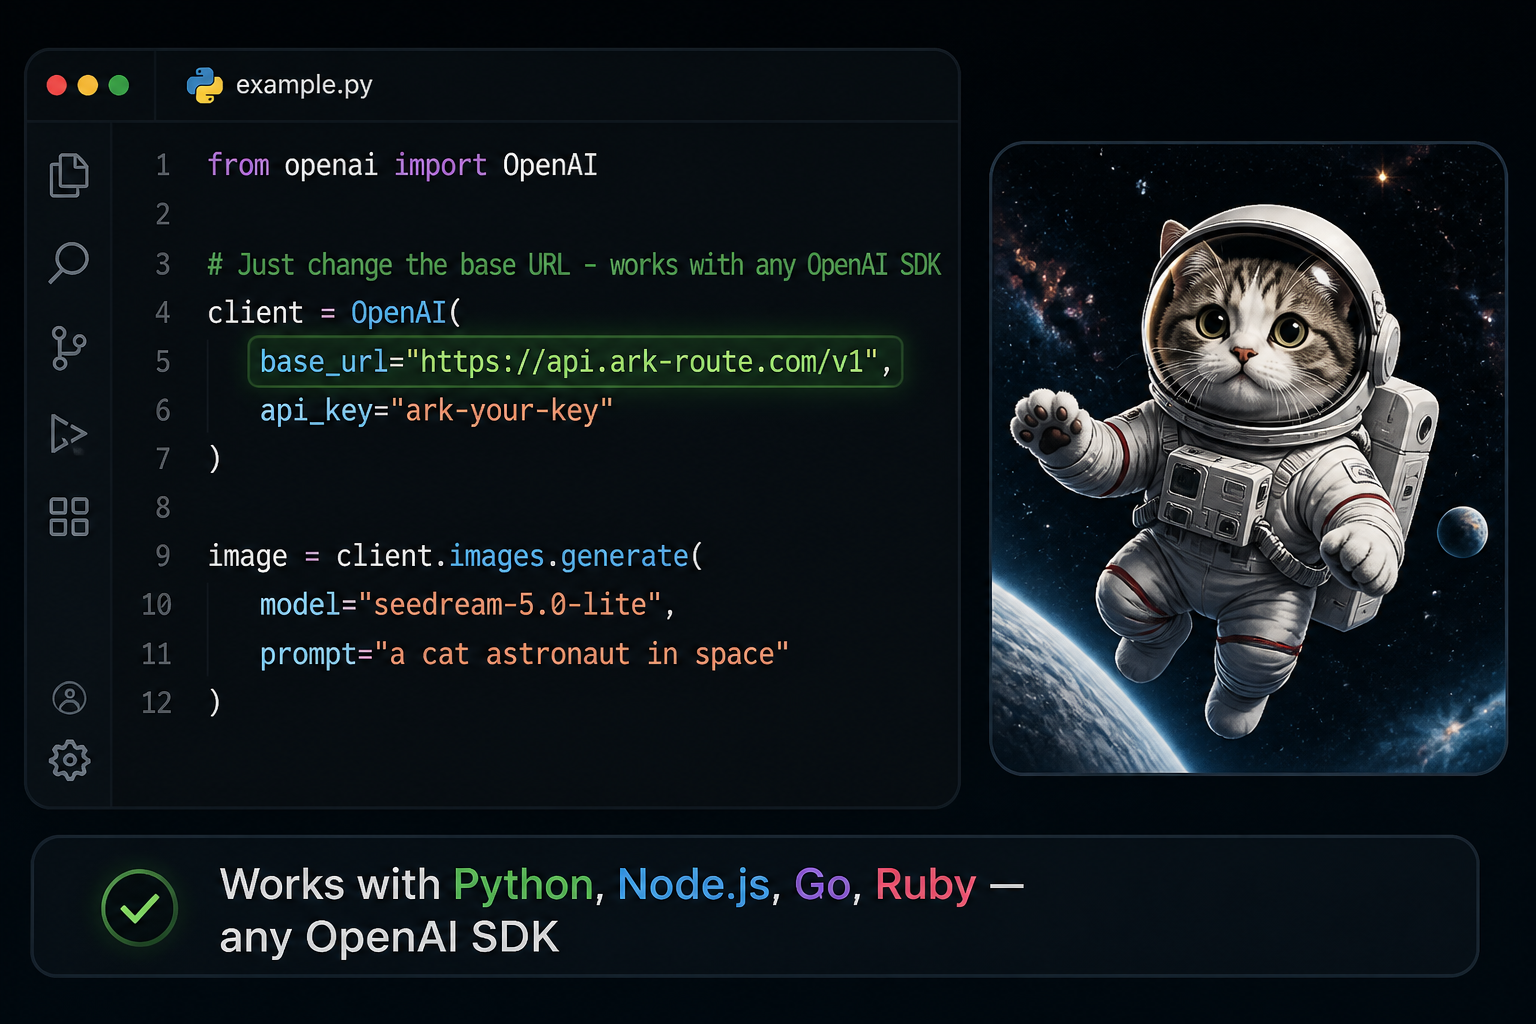Open the Run and Debug icon

68,434
